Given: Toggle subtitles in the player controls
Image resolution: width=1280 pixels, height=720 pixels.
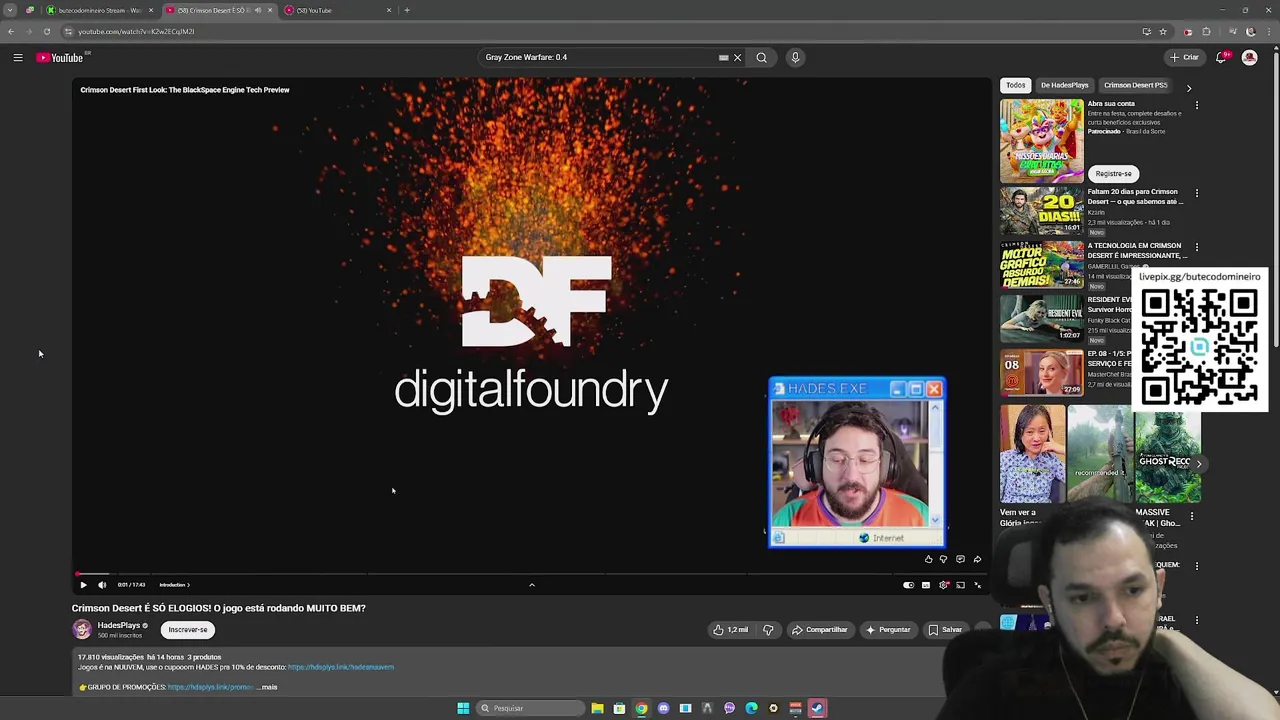Looking at the screenshot, I should pyautogui.click(x=926, y=585).
